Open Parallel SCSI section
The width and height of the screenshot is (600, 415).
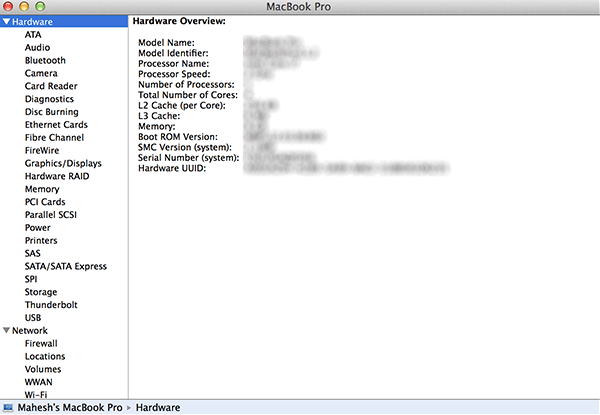51,215
